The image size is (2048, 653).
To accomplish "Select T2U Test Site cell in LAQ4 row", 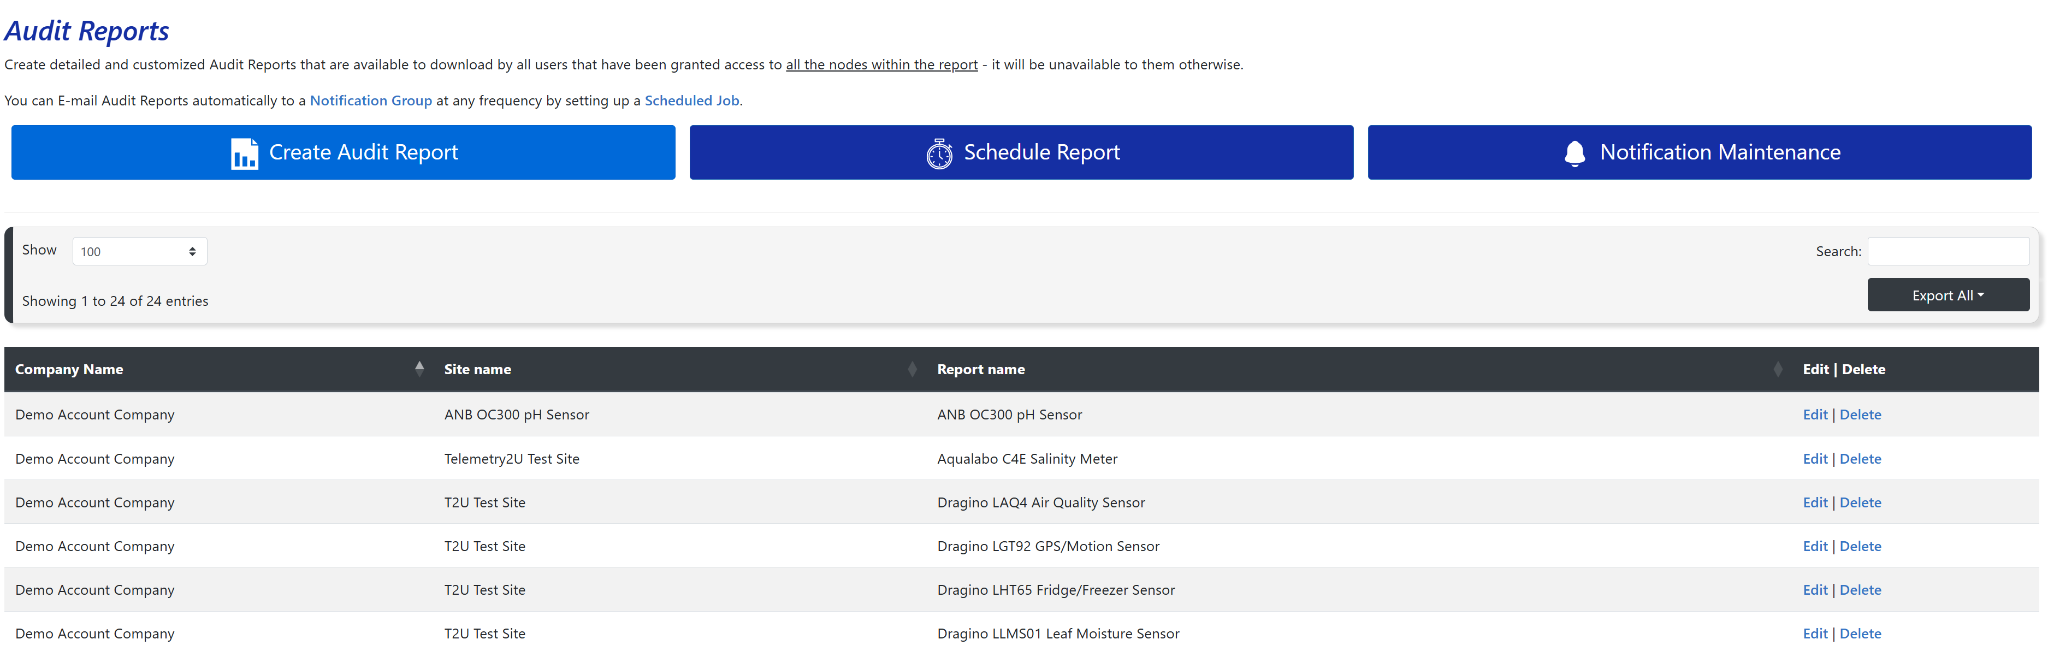I will (485, 503).
